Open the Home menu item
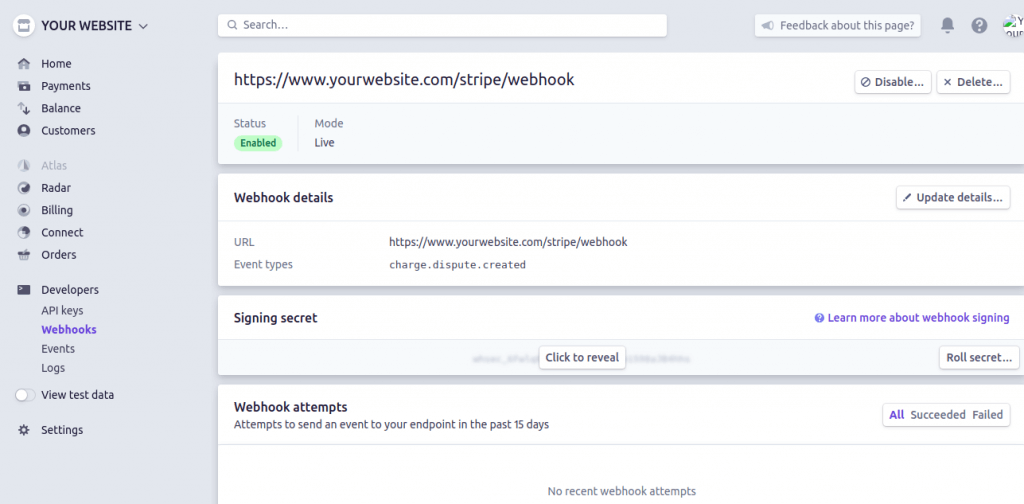Viewport: 1024px width, 504px height. (56, 64)
